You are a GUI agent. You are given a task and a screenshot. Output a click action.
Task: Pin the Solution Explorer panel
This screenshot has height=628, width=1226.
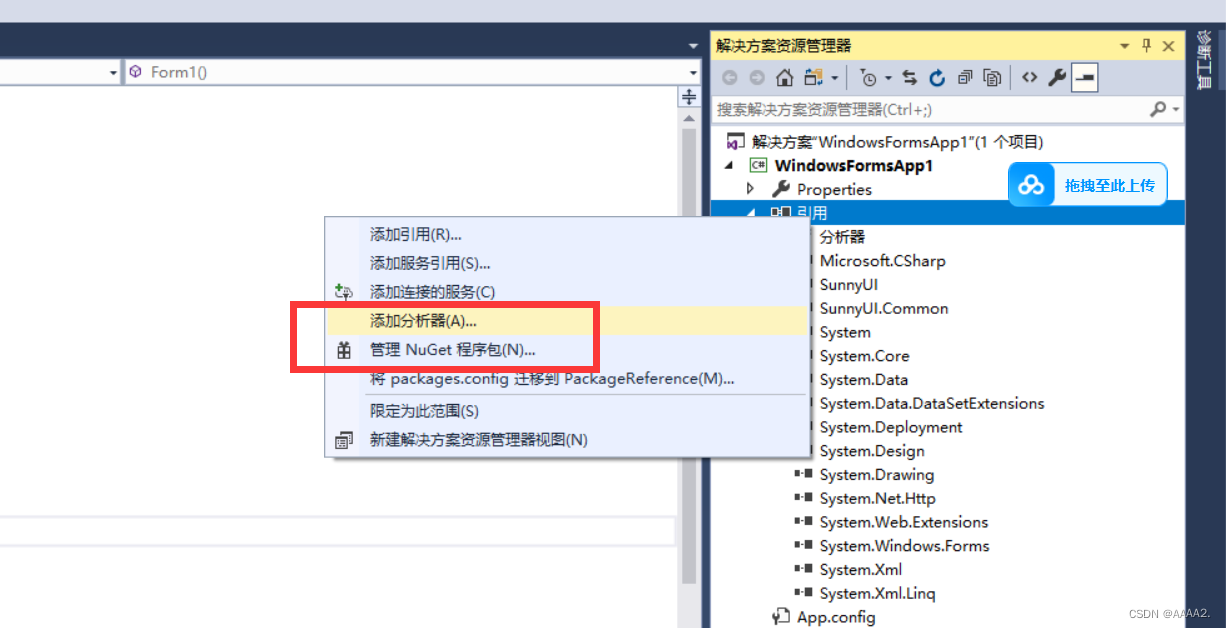tap(1146, 45)
